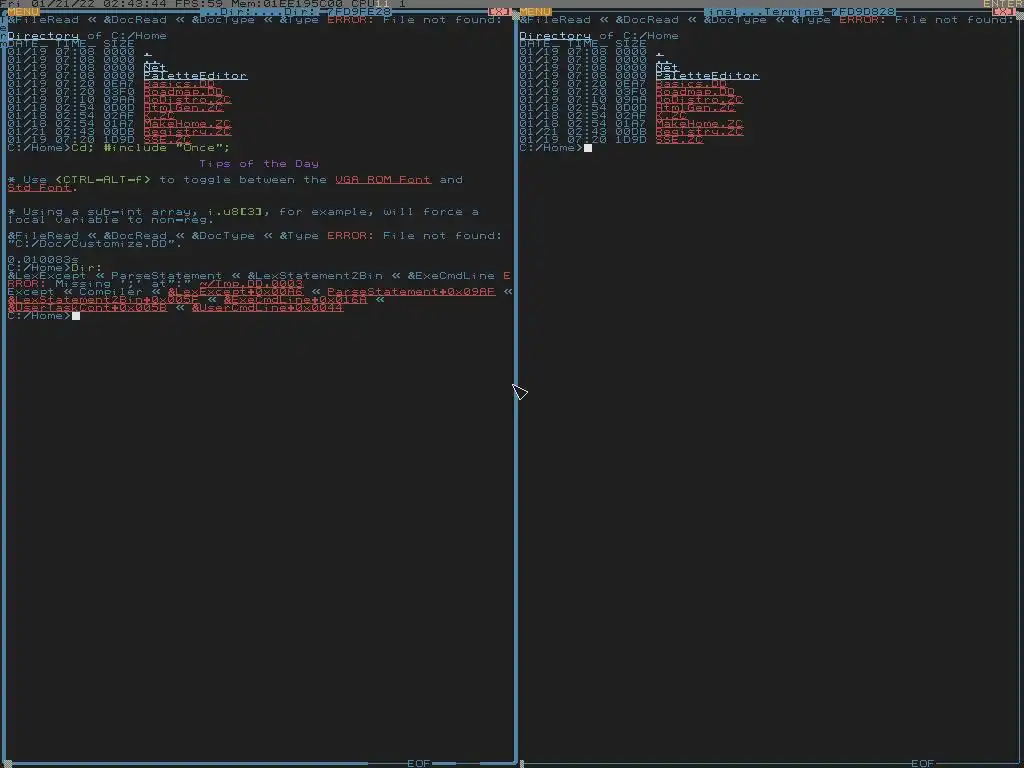Select the left window title bar 7FD9FE28
Screen dimensions: 1024x768
pyautogui.click(x=296, y=12)
